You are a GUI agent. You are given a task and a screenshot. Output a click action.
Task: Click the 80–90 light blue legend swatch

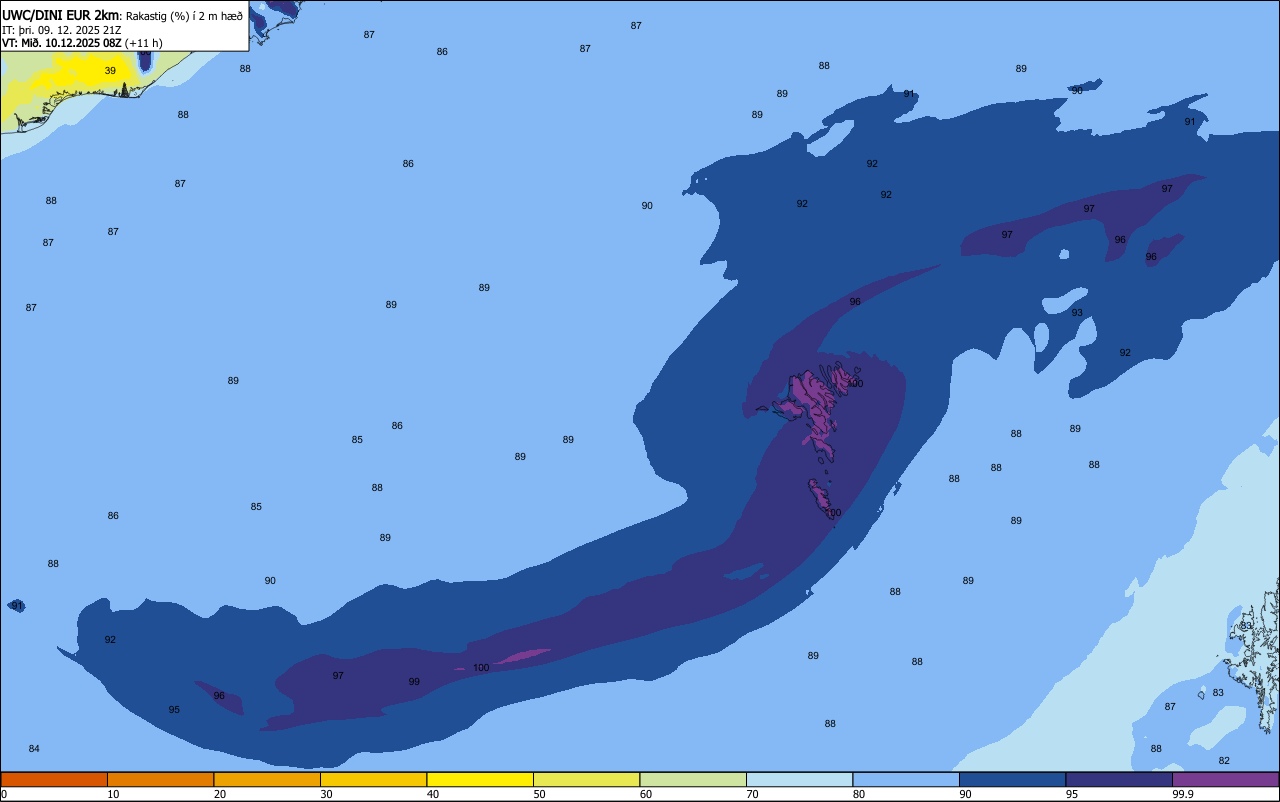(x=906, y=779)
